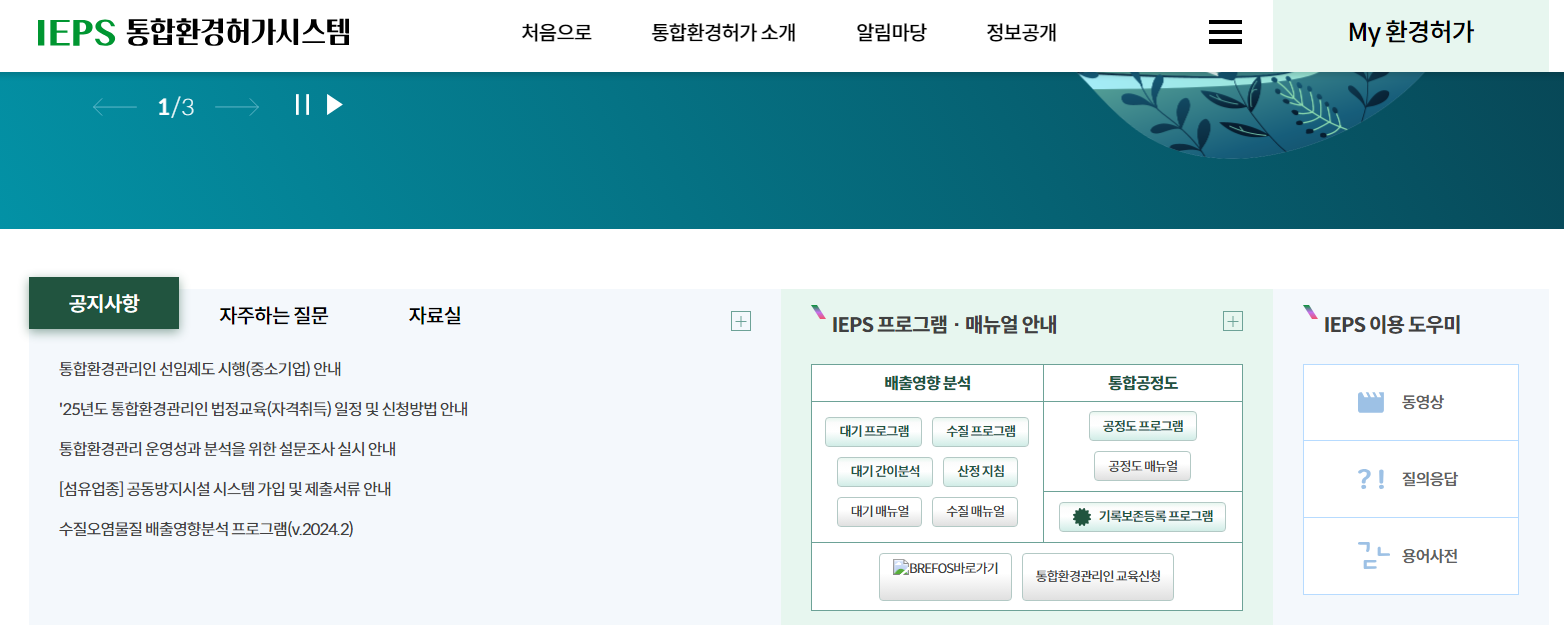Open the 알림마당 menu
Viewport: 1564px width, 636px height.
890,32
